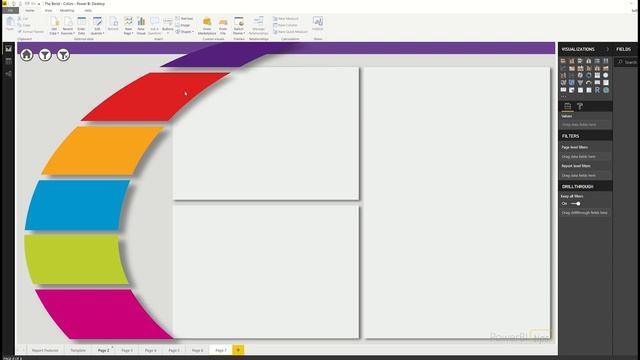Switch to Model view in left sidebar

8,74
